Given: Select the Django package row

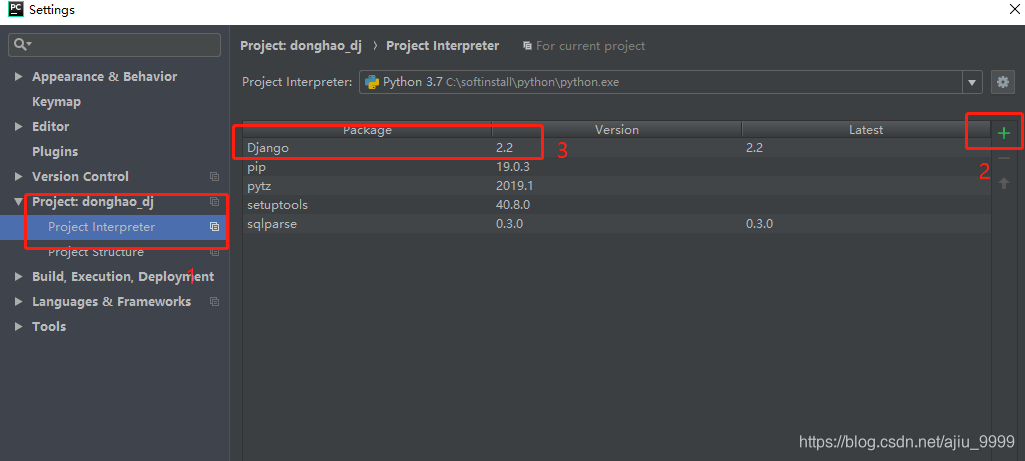Looking at the screenshot, I should click(x=617, y=148).
